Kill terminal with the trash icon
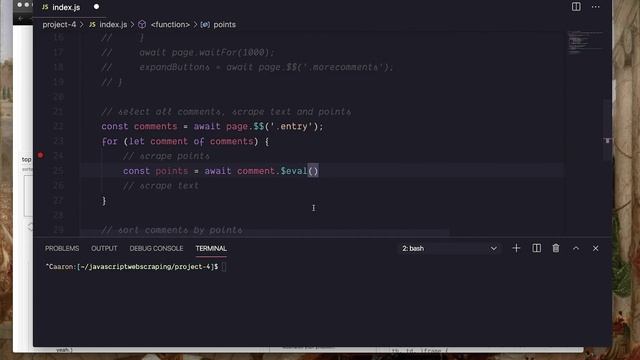 (556, 248)
